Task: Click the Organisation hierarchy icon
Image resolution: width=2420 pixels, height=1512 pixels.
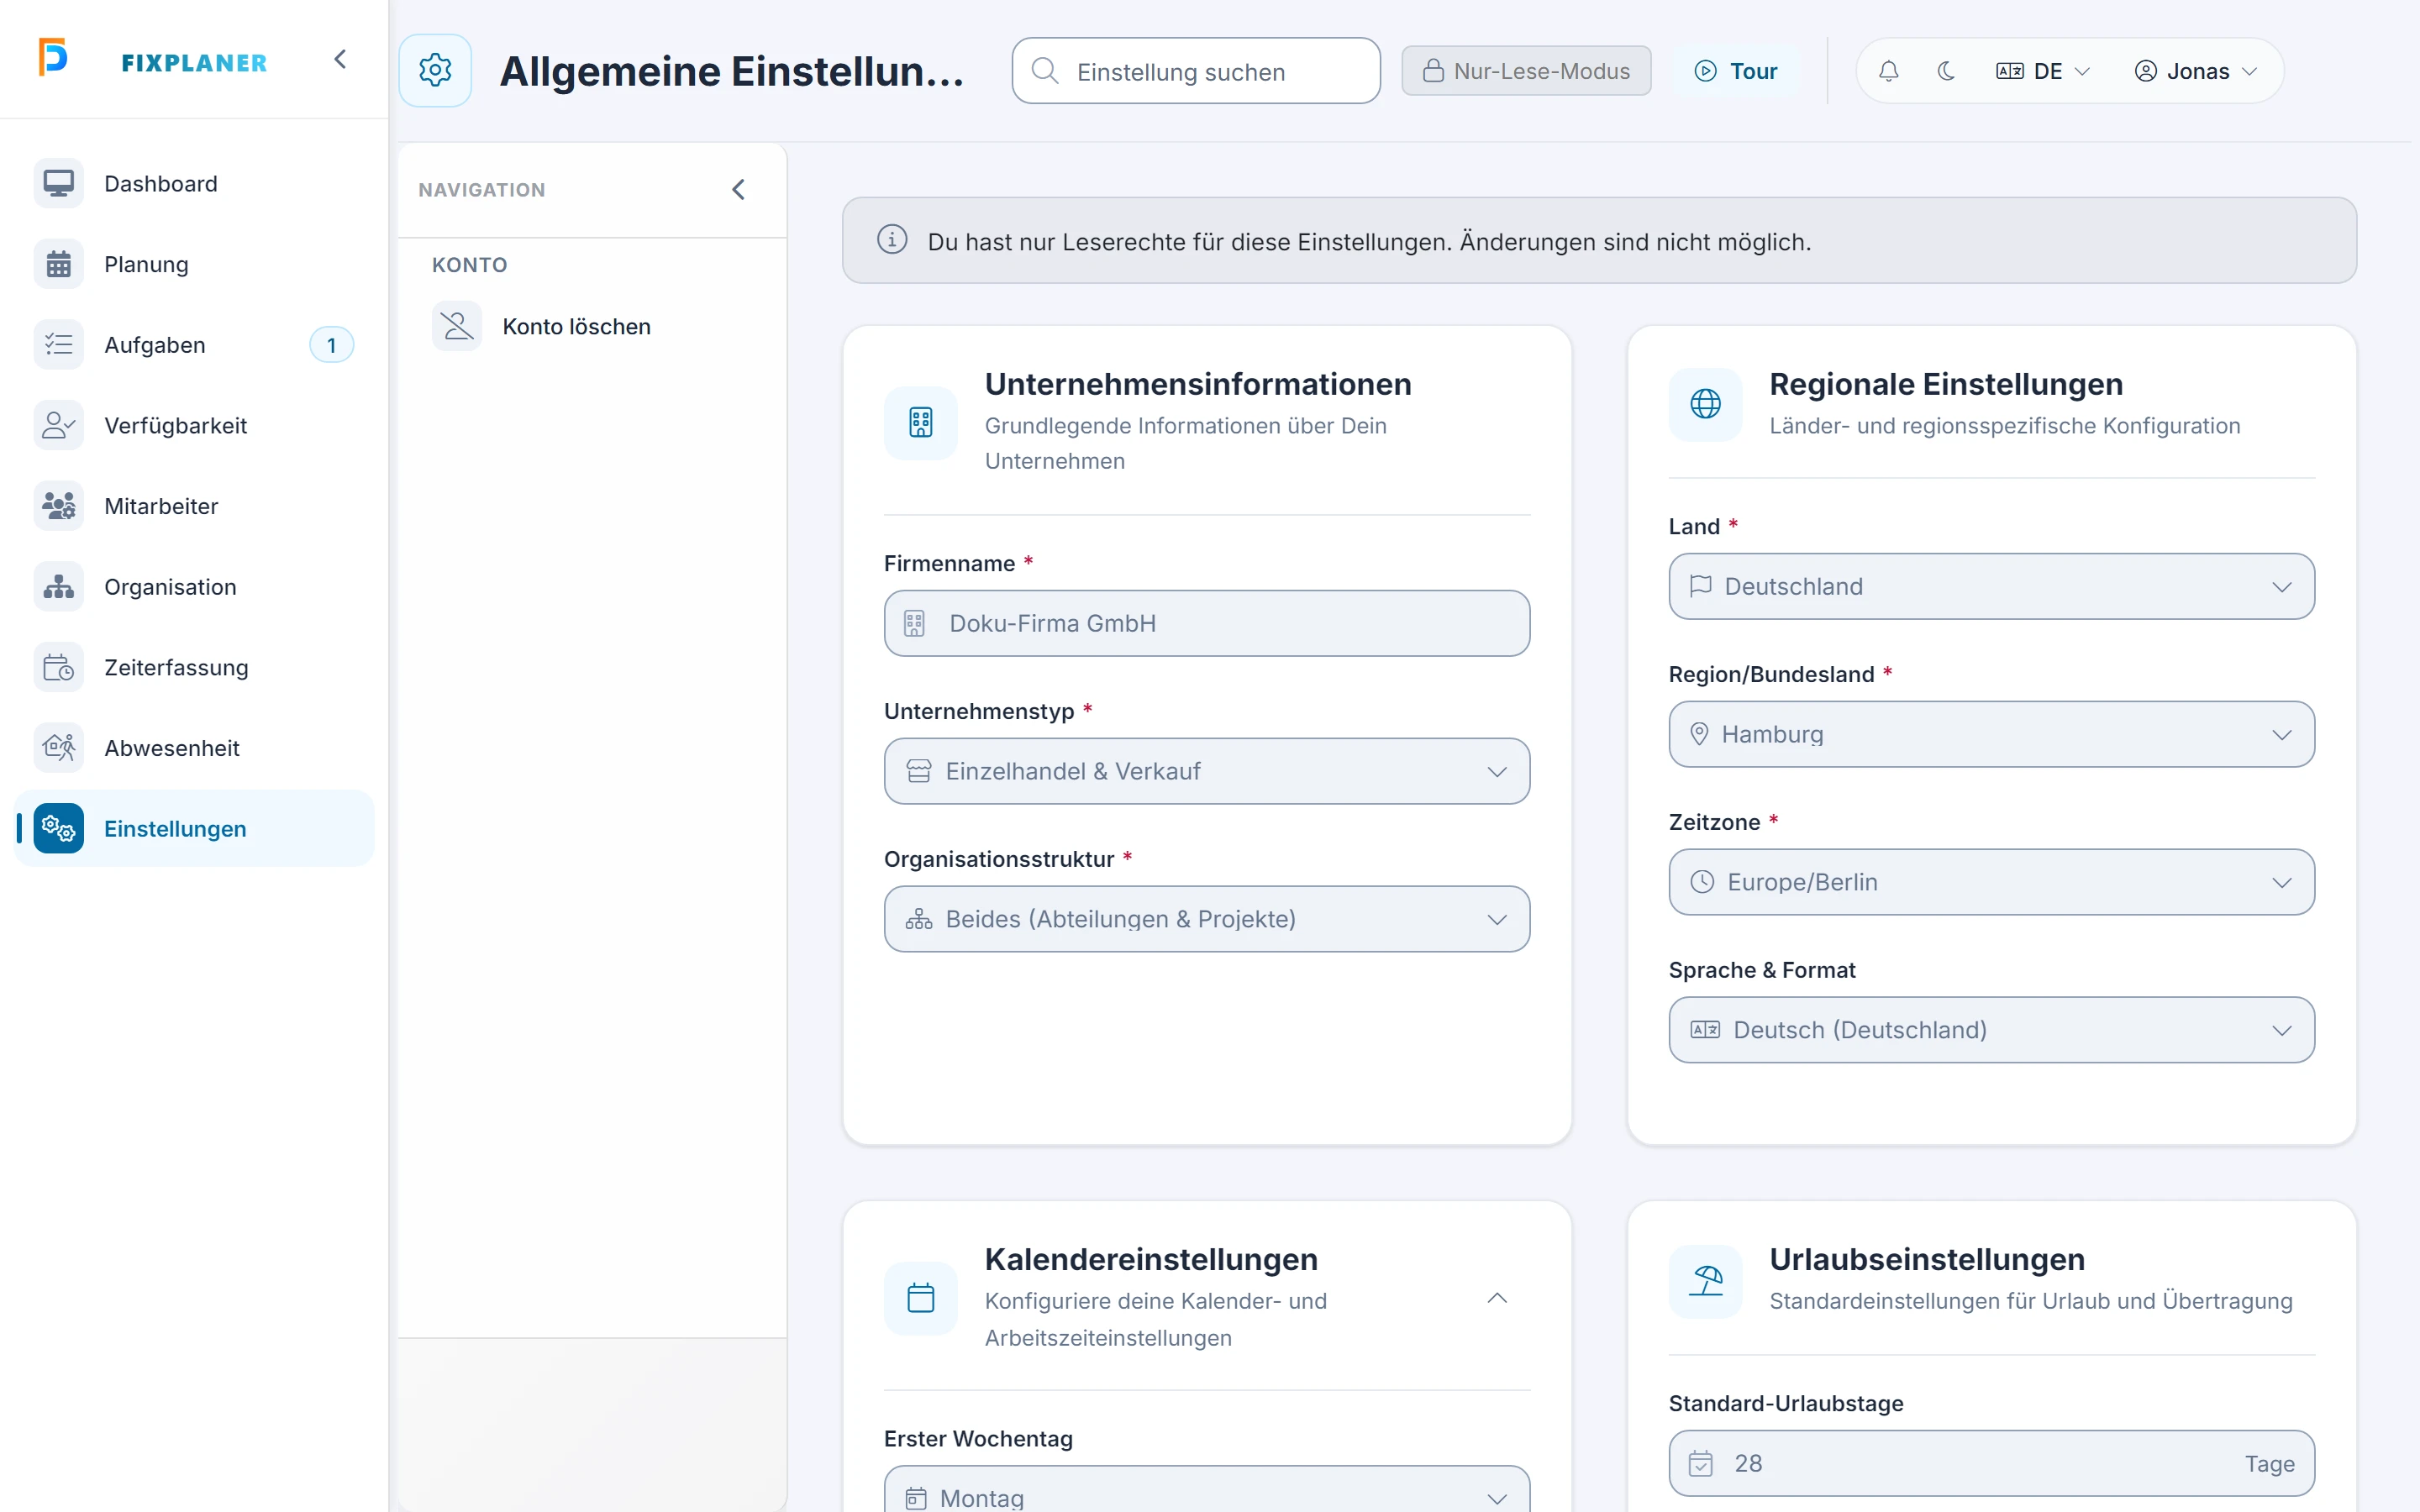Action: click(58, 586)
